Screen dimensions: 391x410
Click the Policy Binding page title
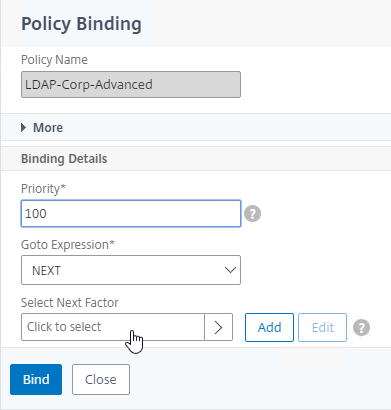coord(81,24)
